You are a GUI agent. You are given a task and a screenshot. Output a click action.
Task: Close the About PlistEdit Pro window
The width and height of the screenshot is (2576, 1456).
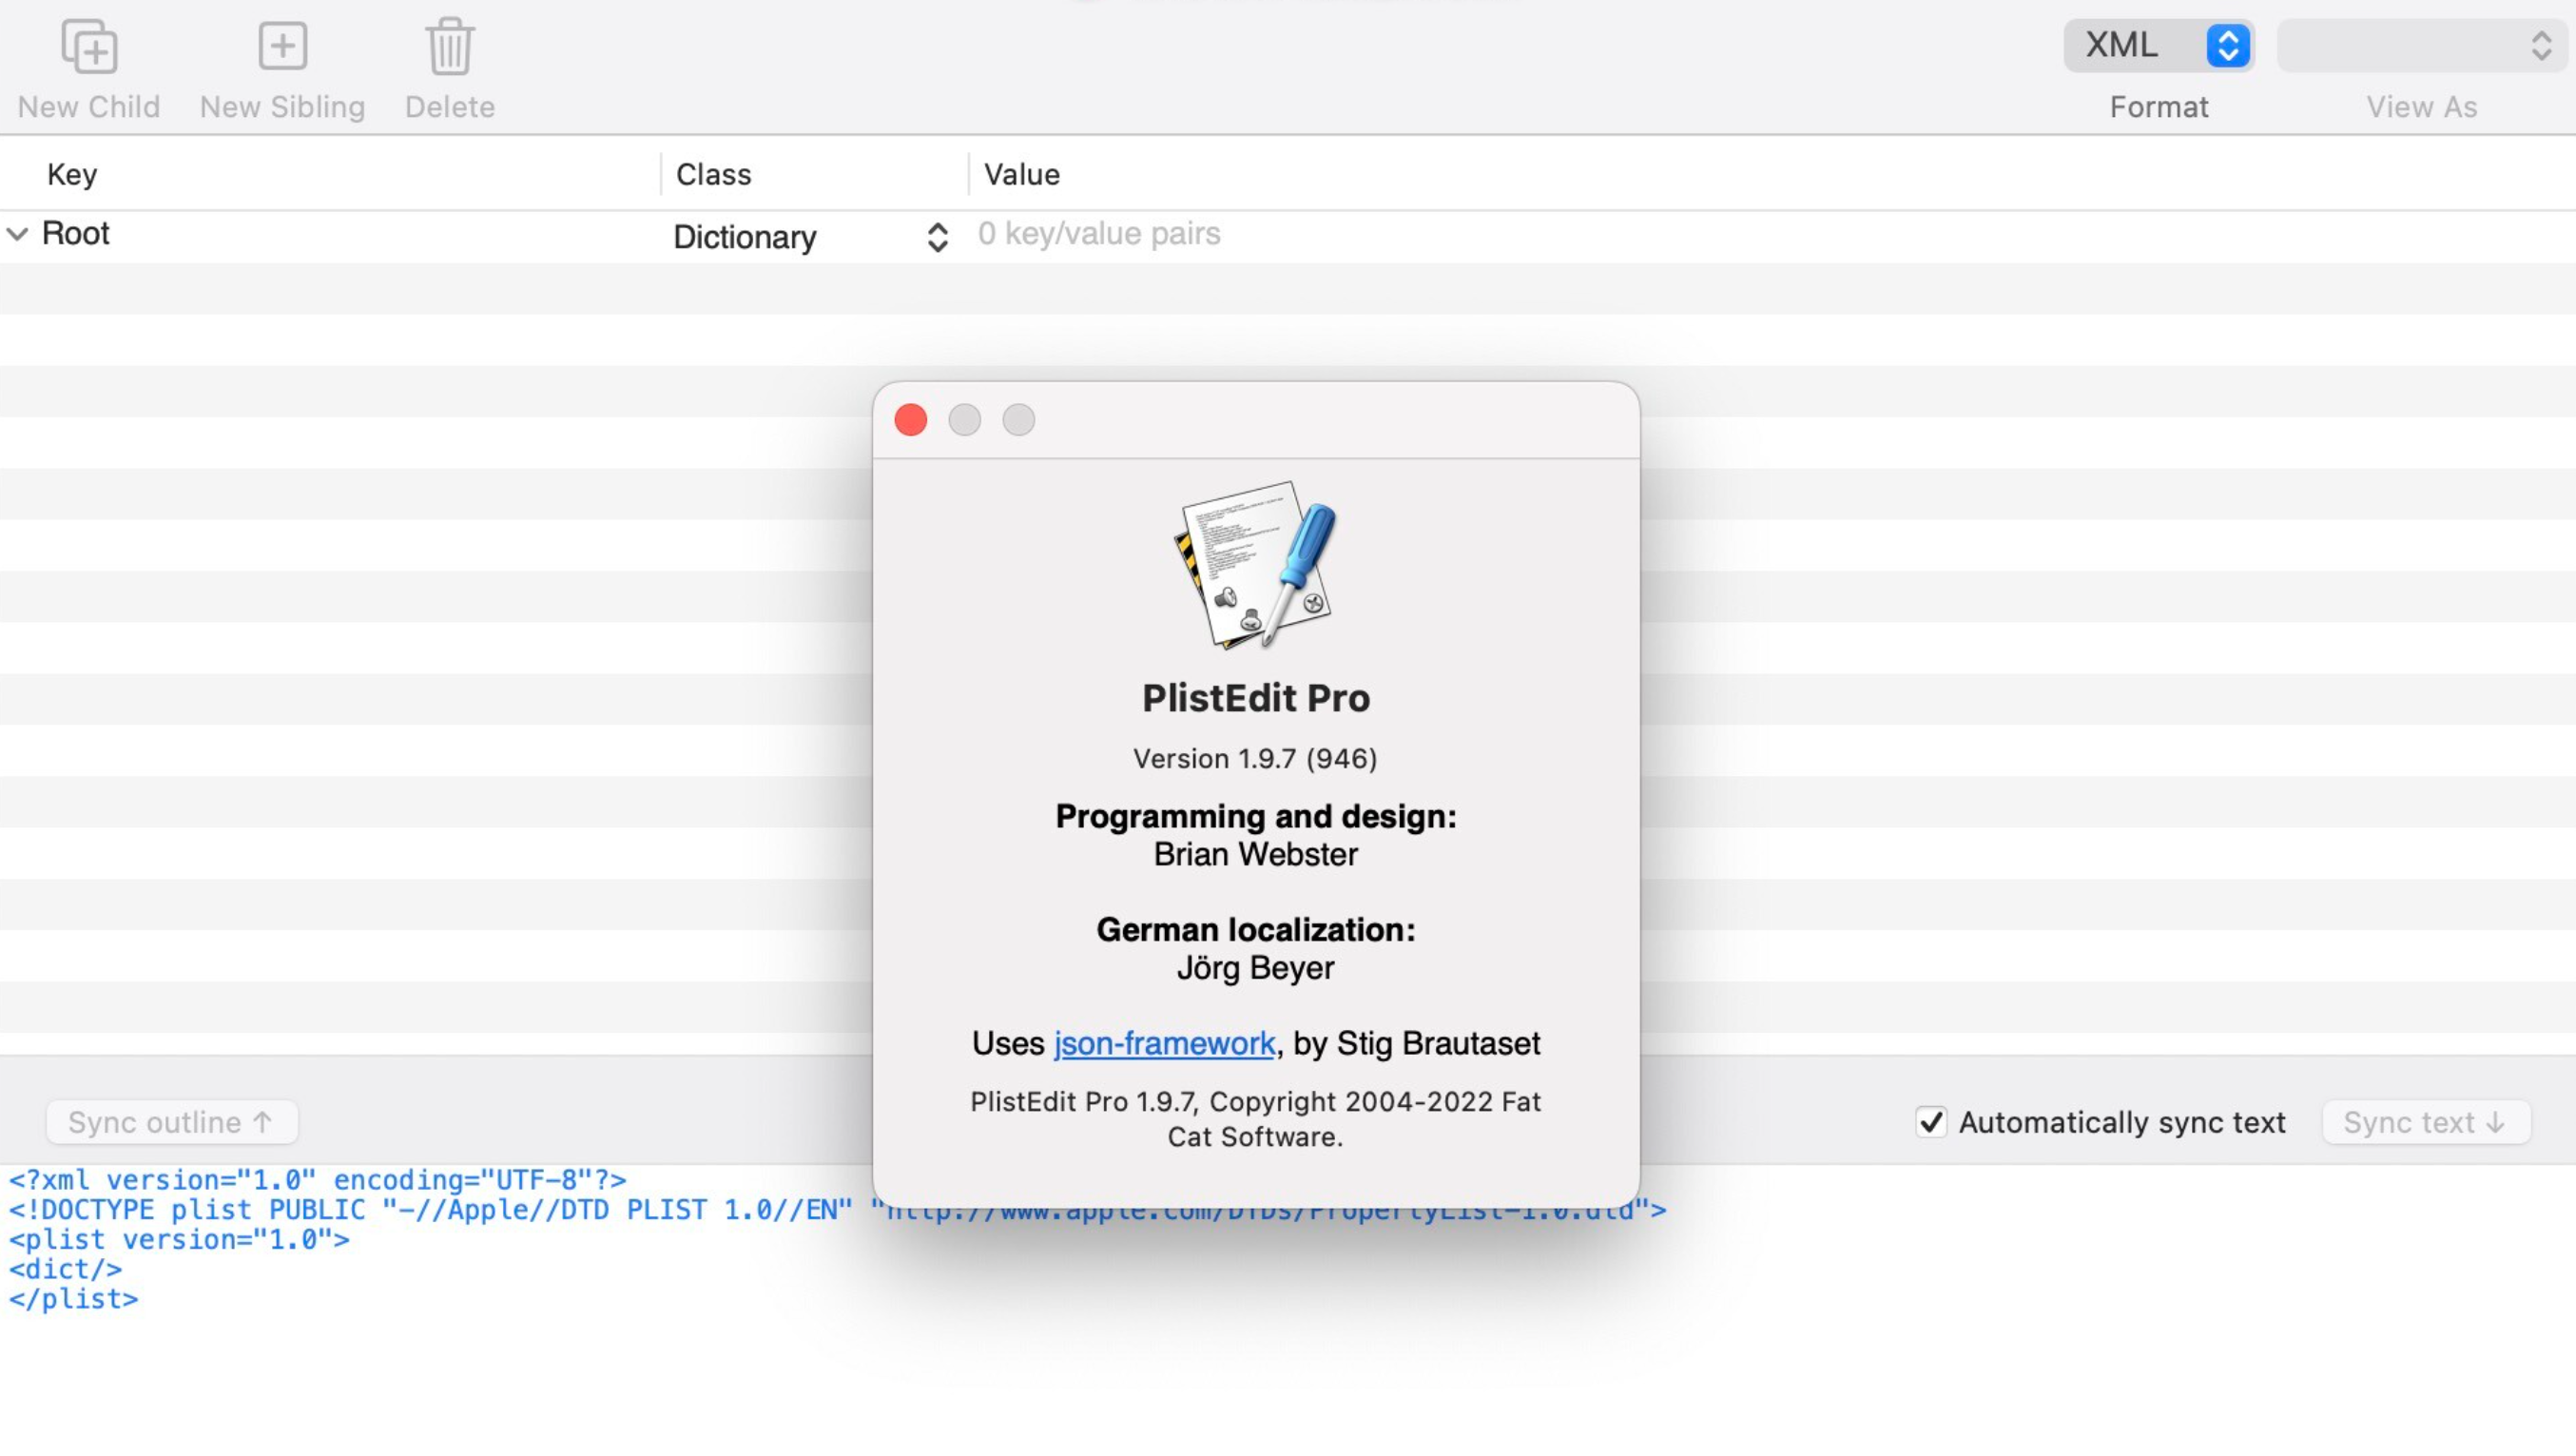pos(910,420)
